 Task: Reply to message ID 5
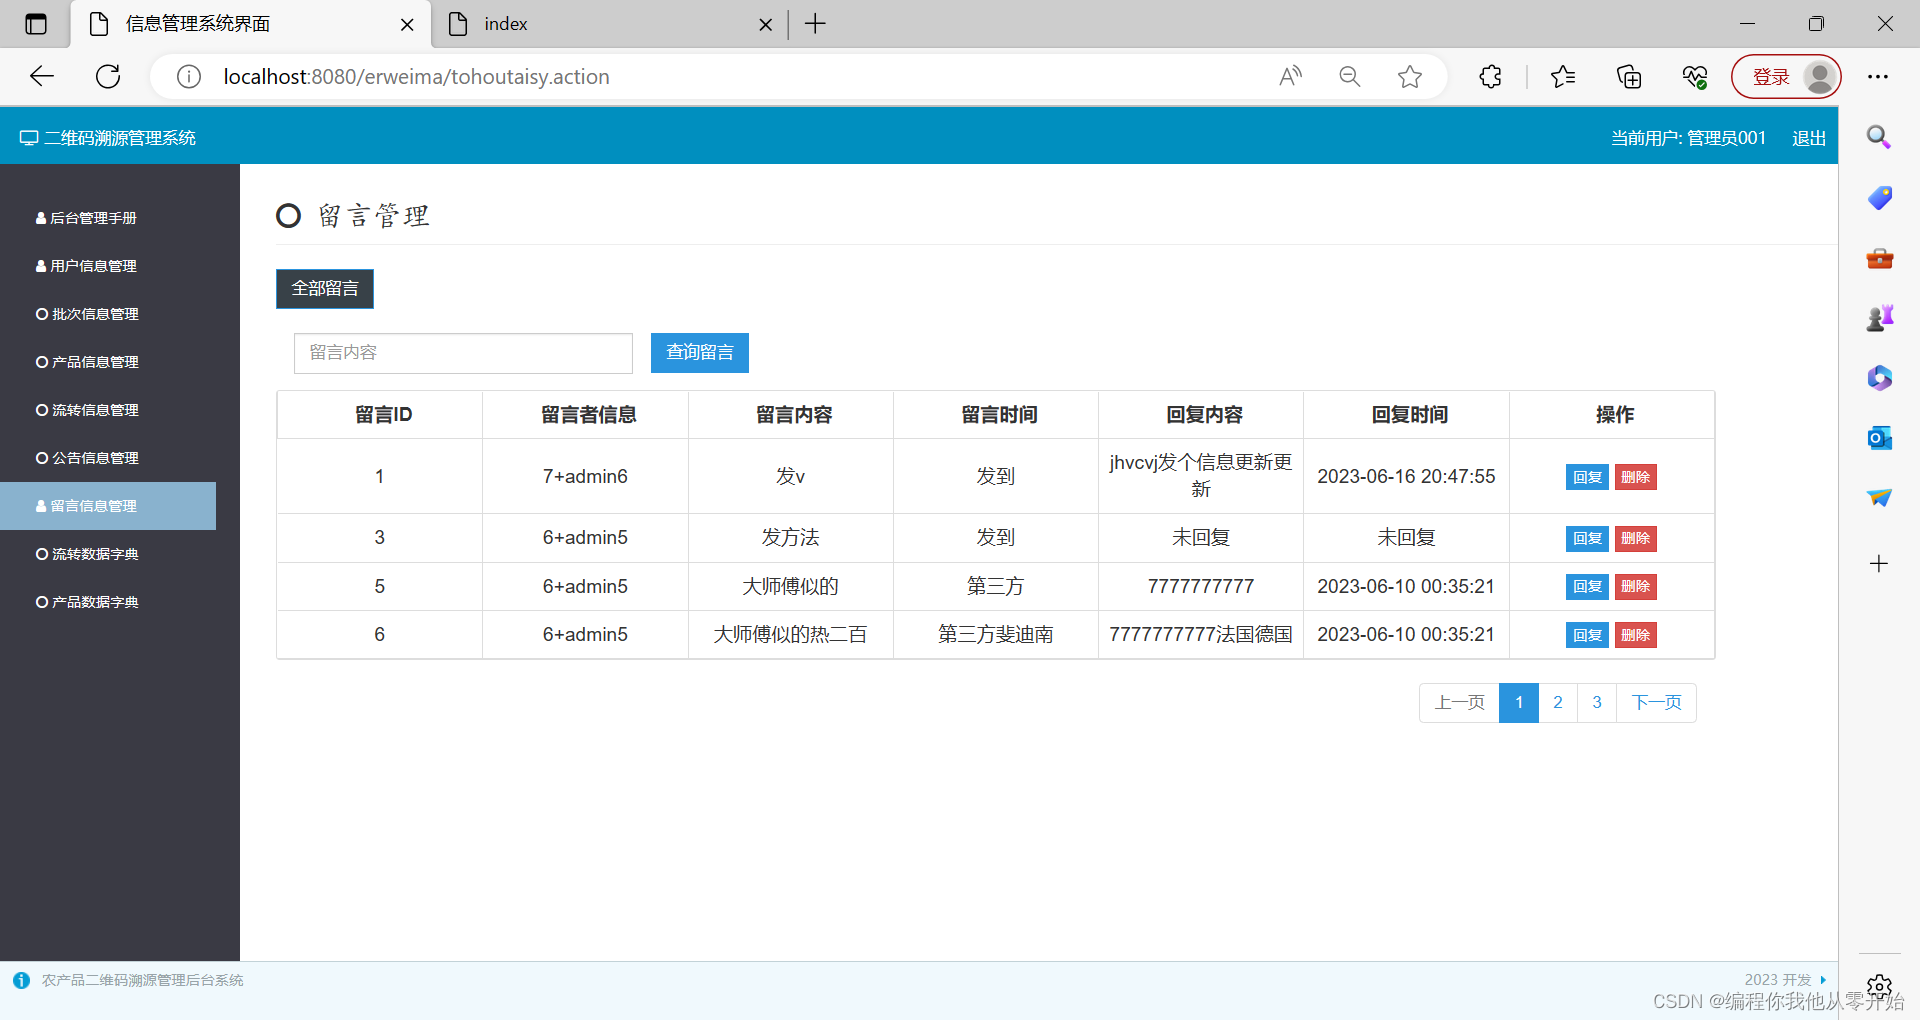(1587, 586)
